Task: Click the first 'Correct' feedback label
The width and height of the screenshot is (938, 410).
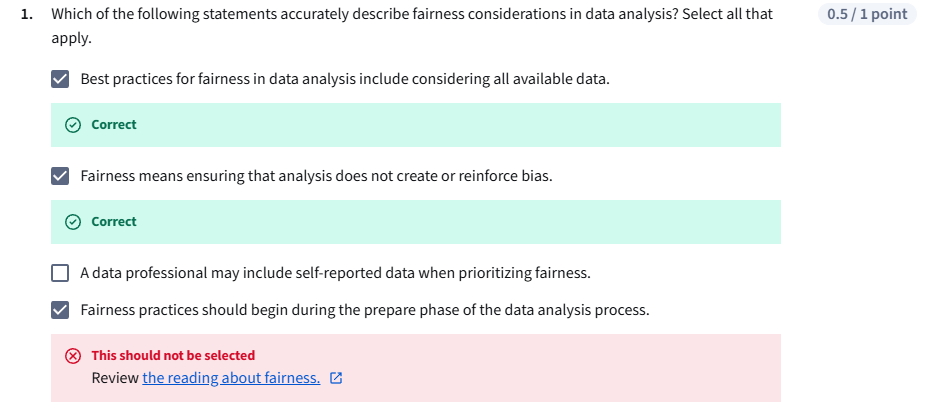Action: (x=113, y=125)
